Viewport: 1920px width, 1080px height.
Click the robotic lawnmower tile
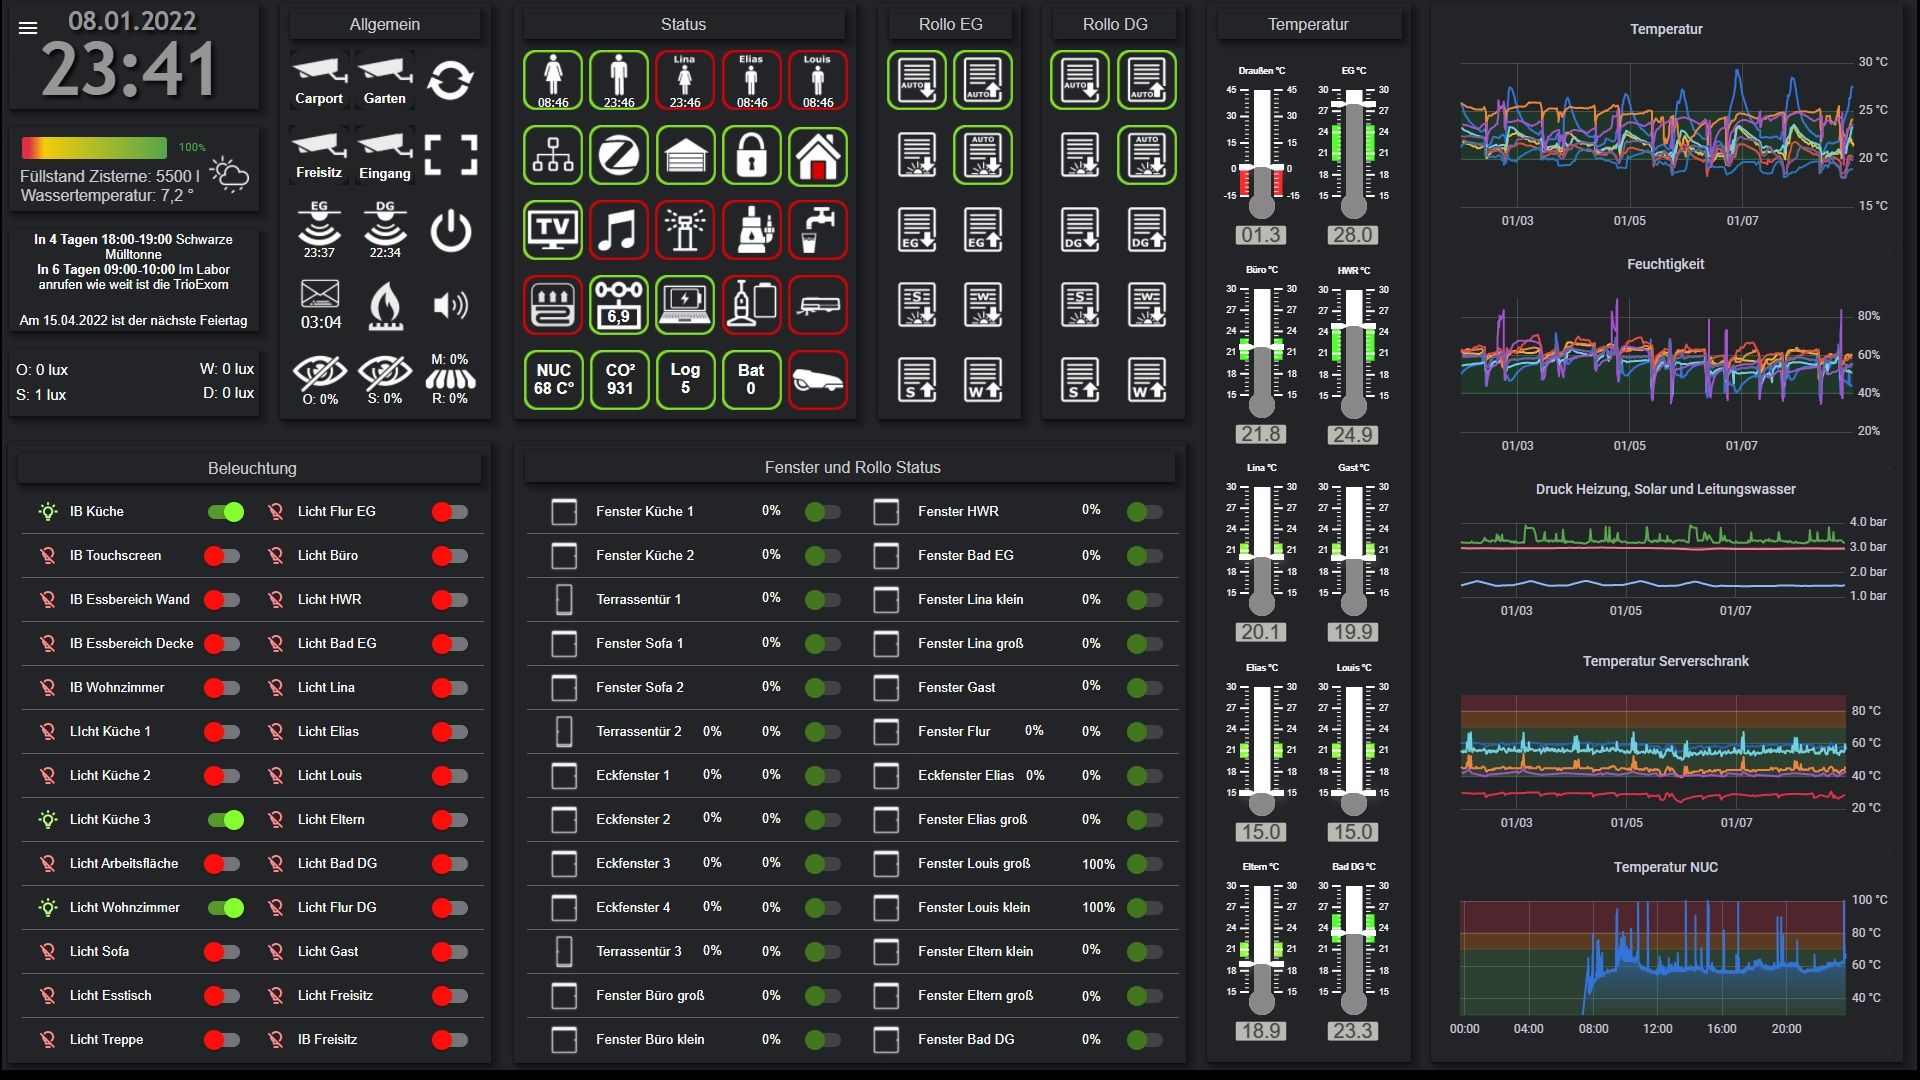[818, 380]
